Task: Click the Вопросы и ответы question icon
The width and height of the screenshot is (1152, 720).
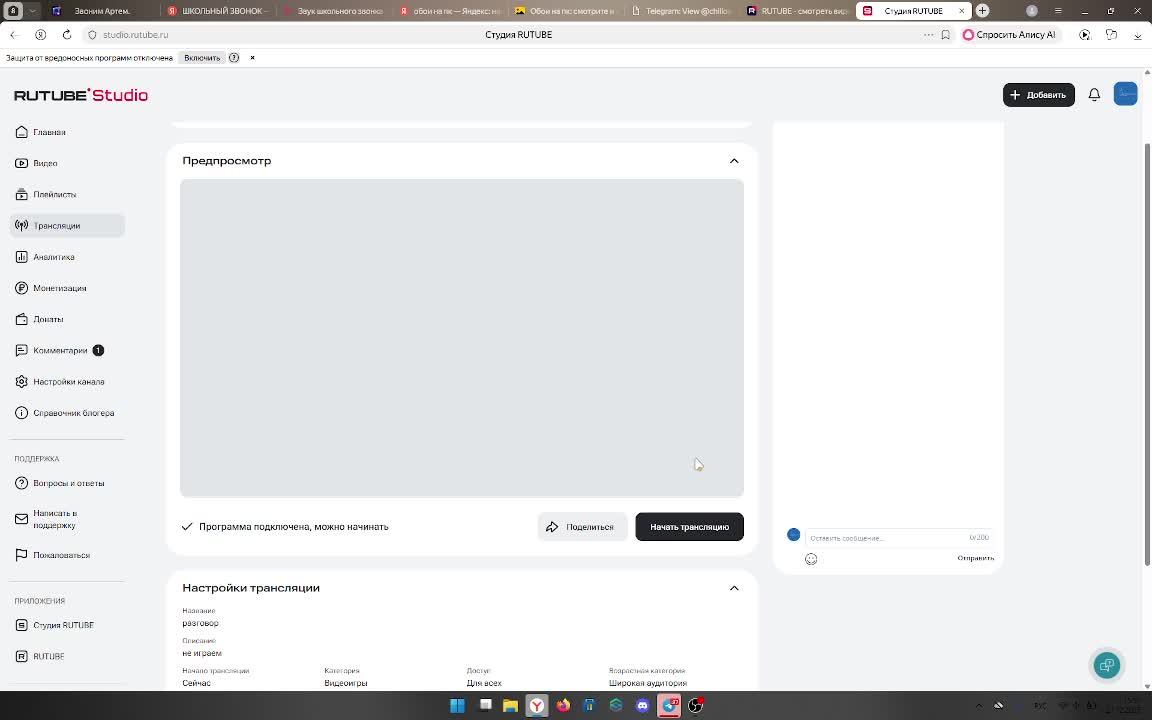Action: [21, 483]
